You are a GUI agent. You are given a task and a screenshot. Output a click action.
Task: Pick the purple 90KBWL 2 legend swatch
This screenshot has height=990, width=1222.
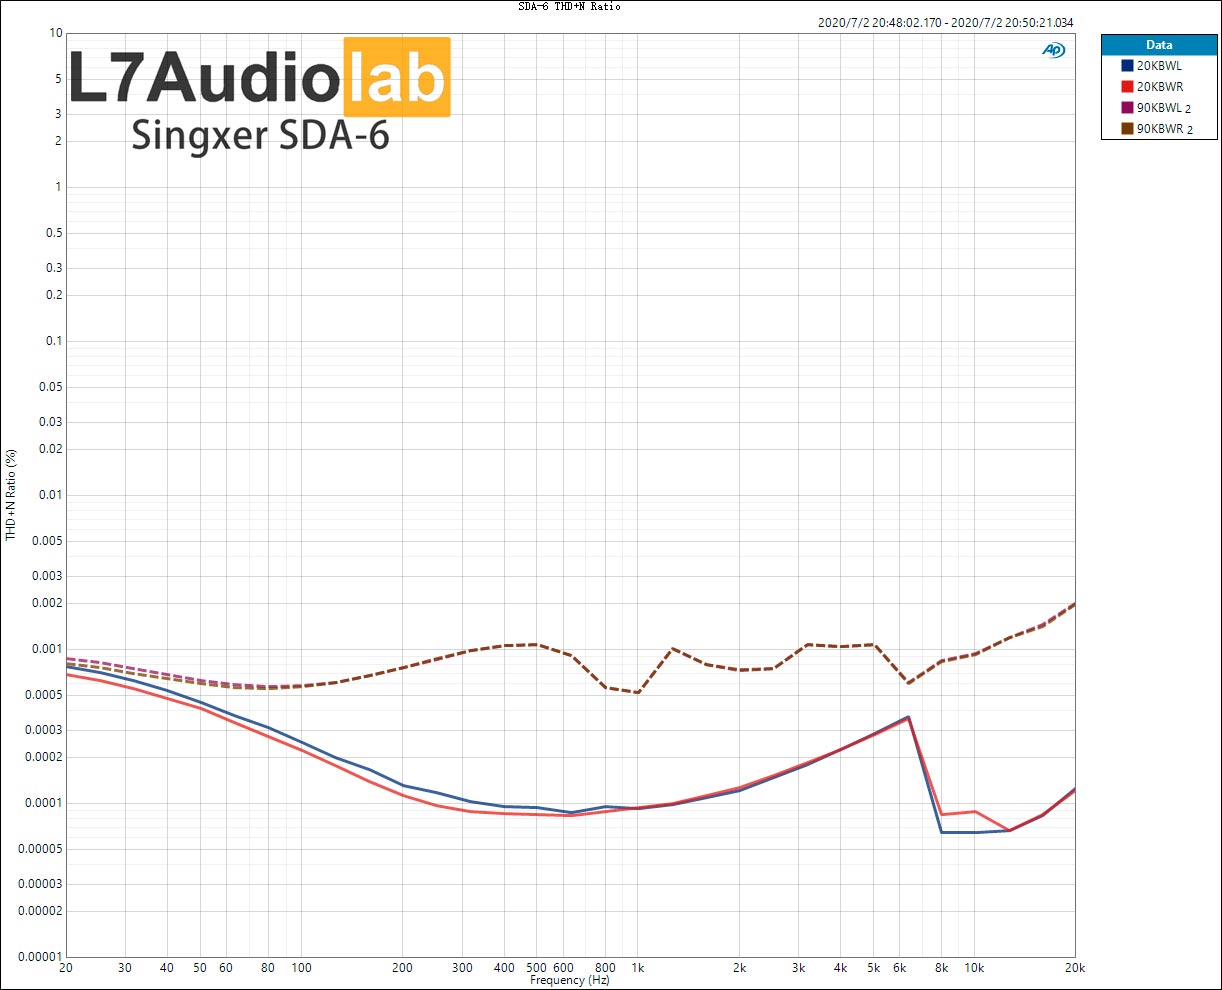tap(1127, 108)
